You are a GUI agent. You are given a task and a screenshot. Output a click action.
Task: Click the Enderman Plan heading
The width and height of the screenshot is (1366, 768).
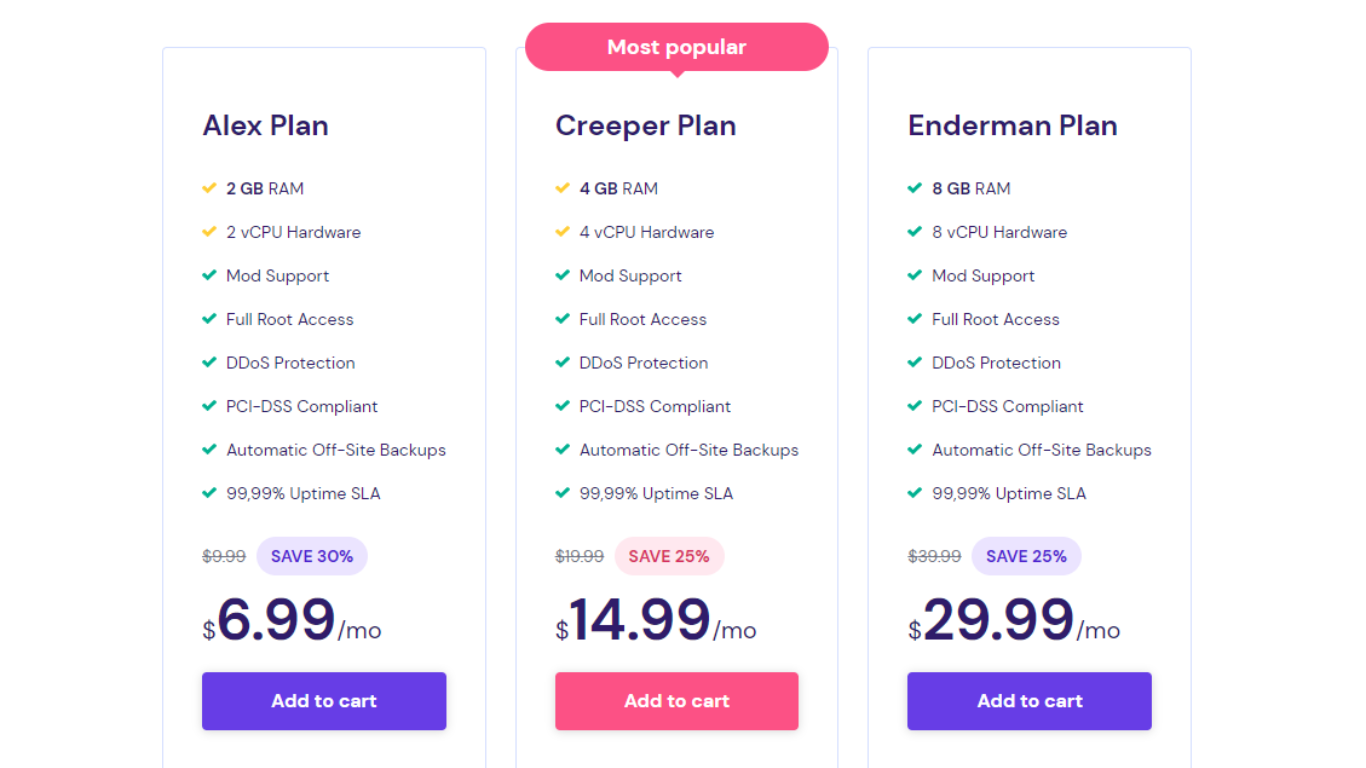tap(1012, 126)
